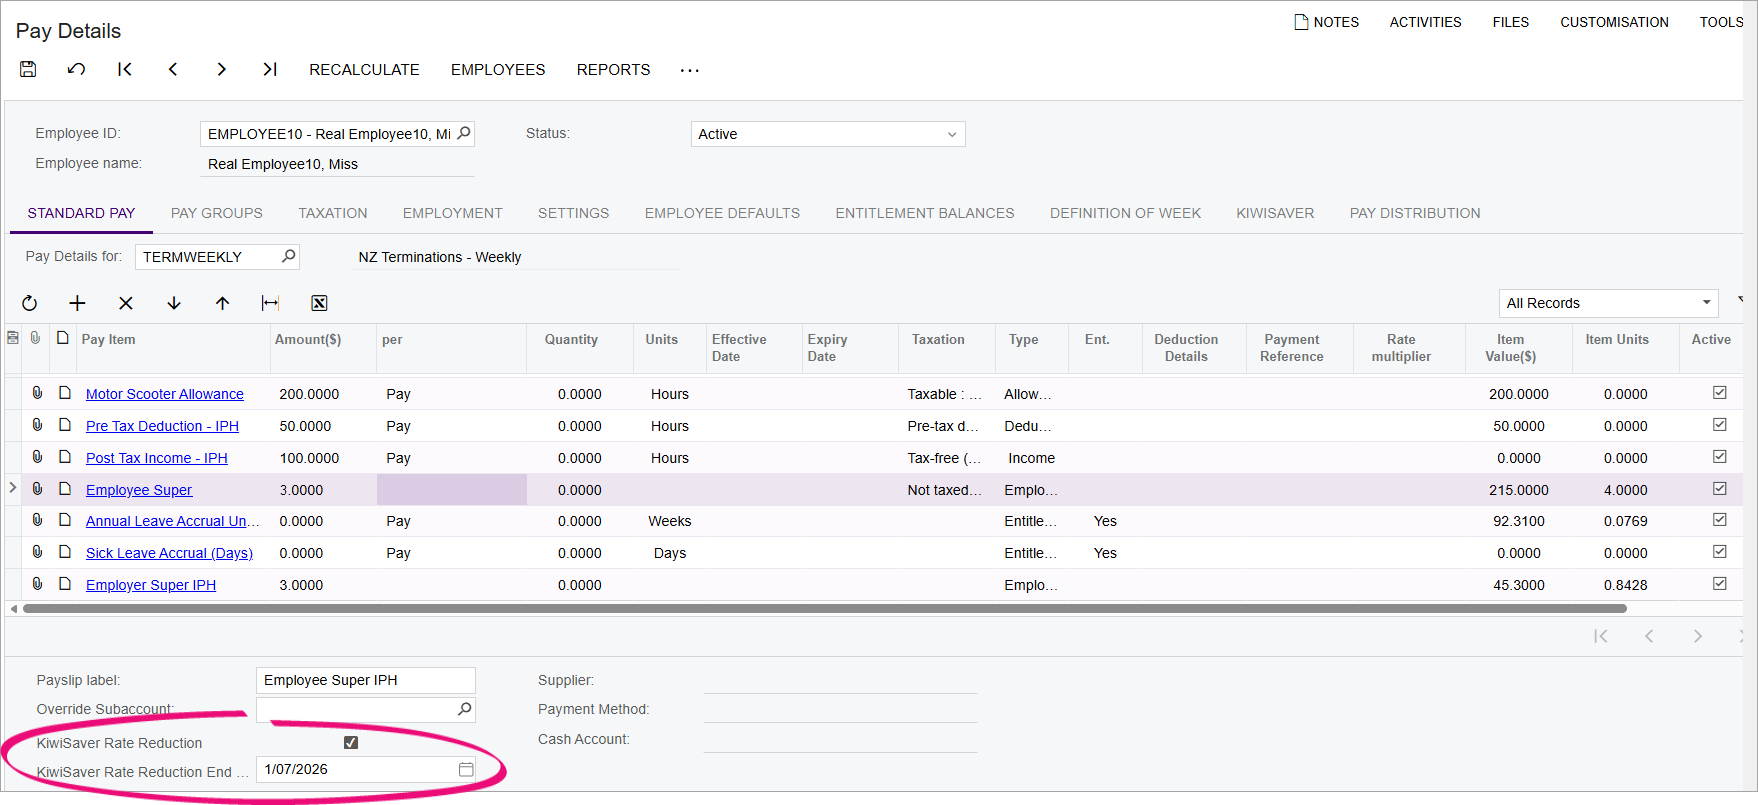This screenshot has width=1758, height=805.
Task: Refresh the pay items grid
Action: pos(30,303)
